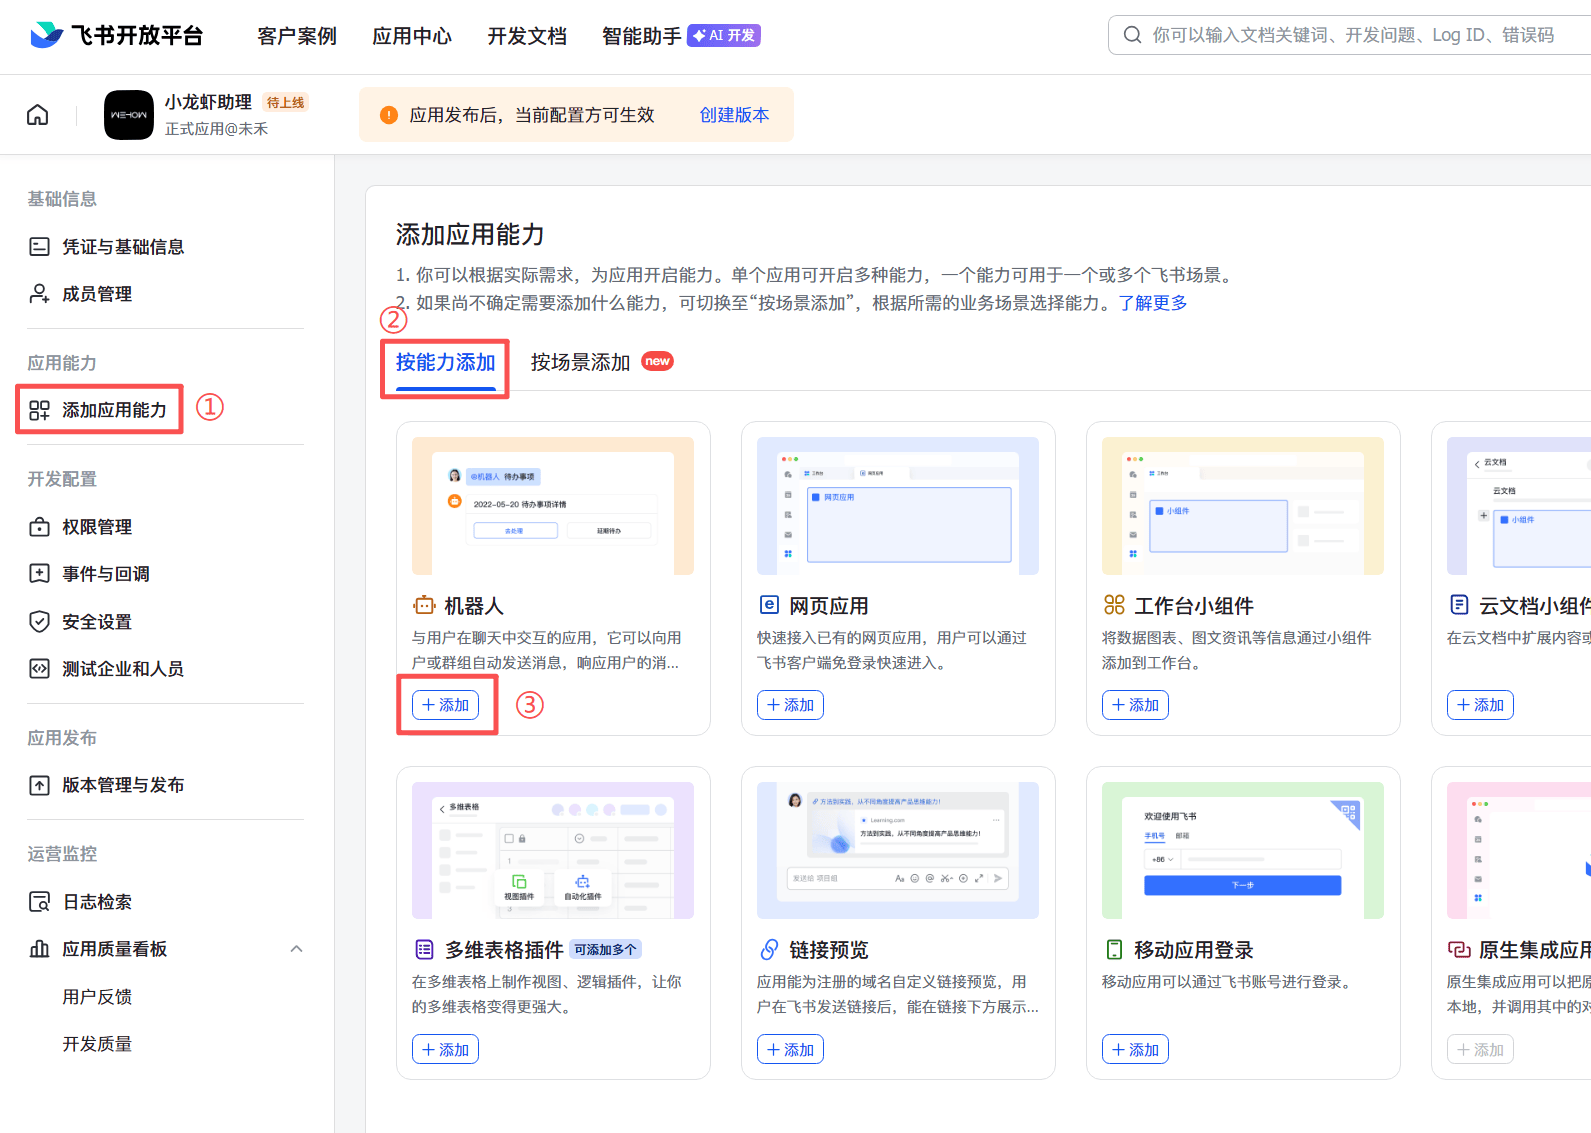Add the 网页应用 capability
The height and width of the screenshot is (1133, 1591).
(x=790, y=705)
